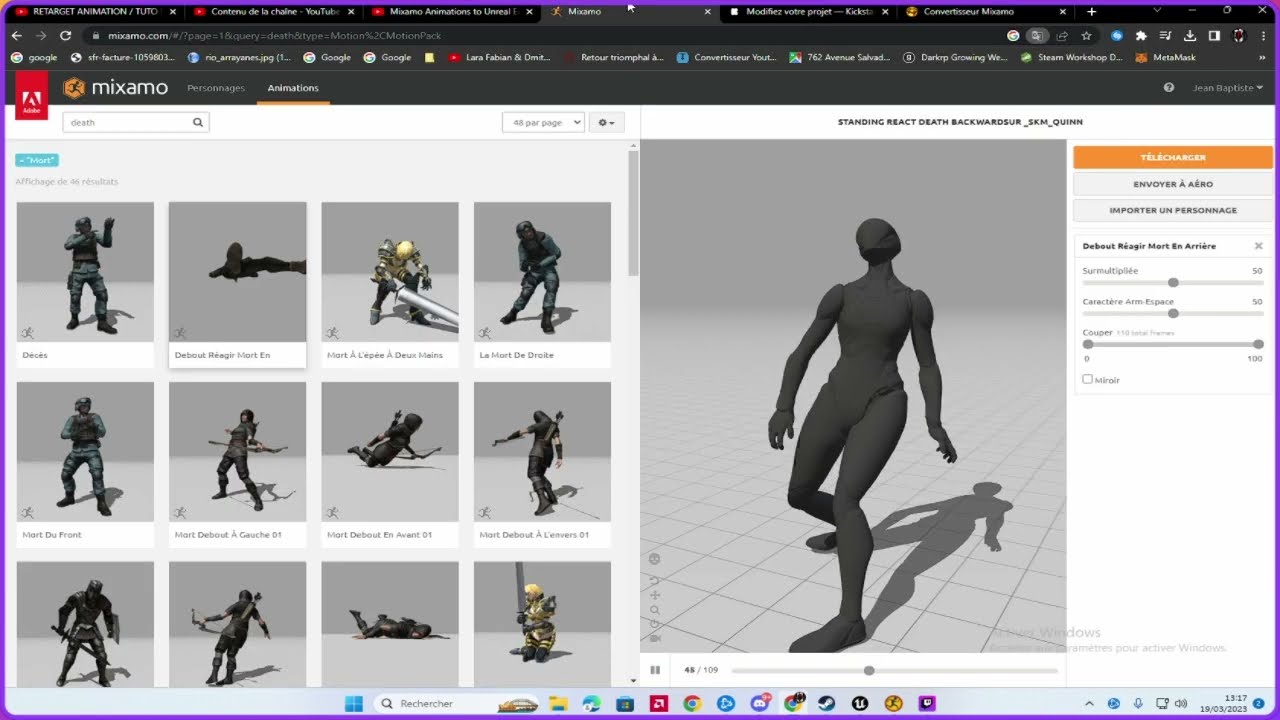Image resolution: width=1280 pixels, height=720 pixels.
Task: Show hidden system tray icons
Action: pos(1089,703)
